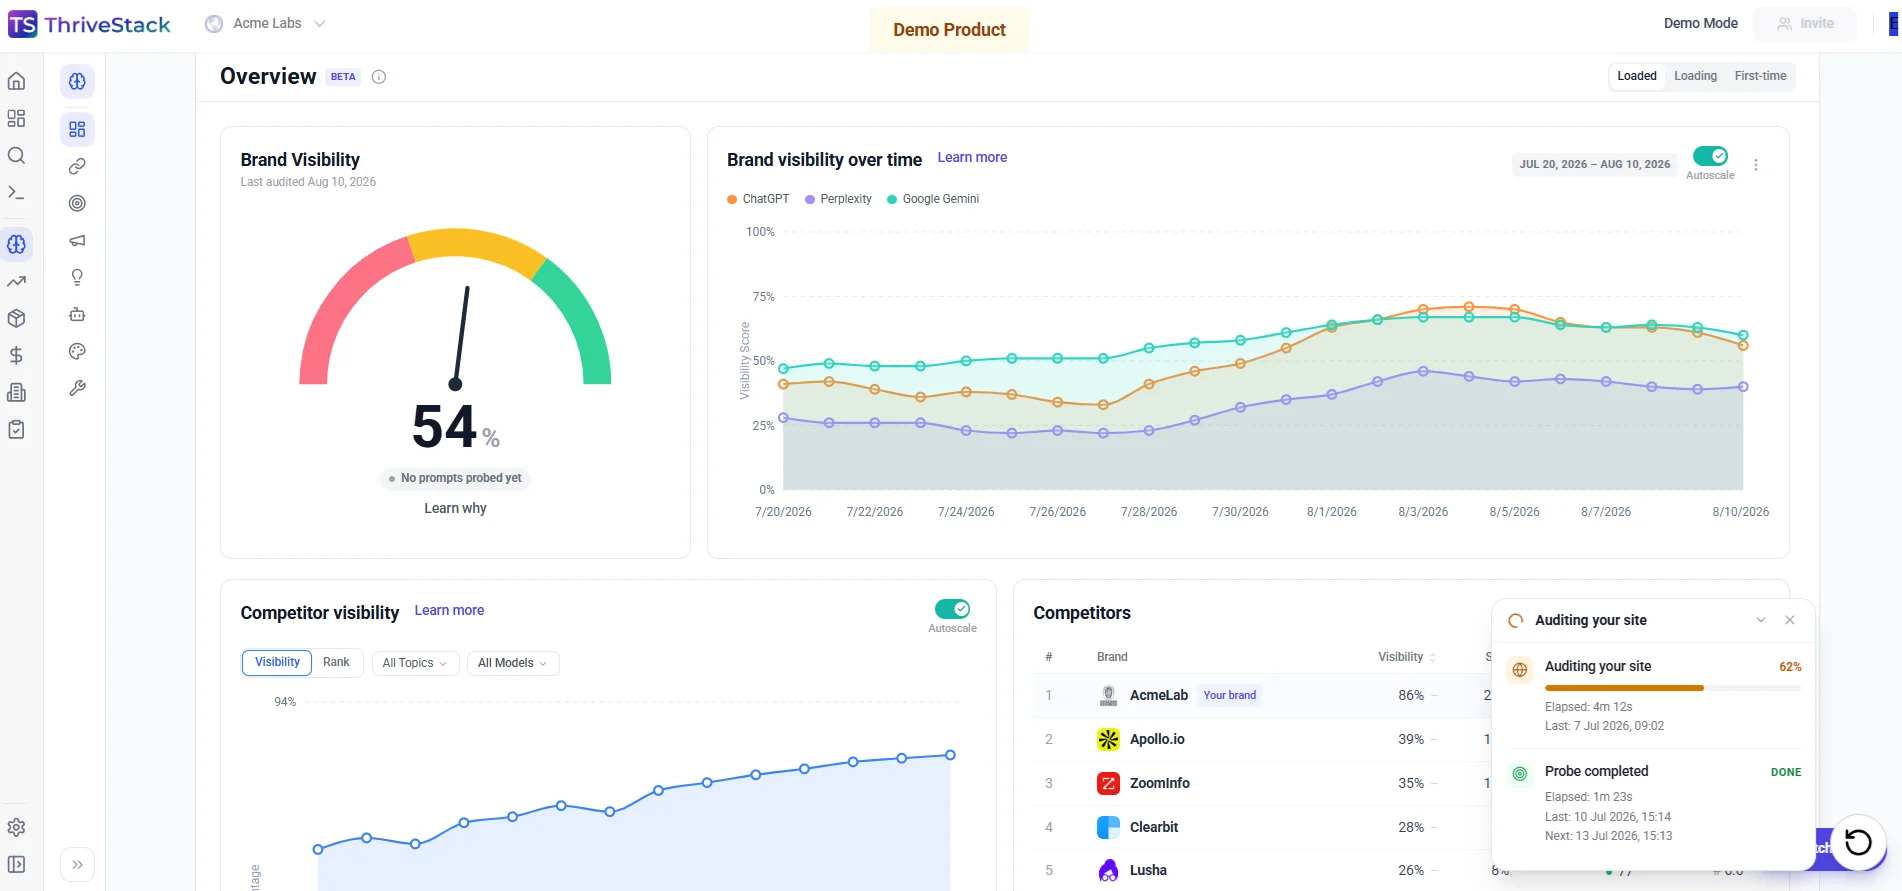Open the three-dot menu on the brand visibility chart
This screenshot has height=891, width=1902.
point(1756,165)
